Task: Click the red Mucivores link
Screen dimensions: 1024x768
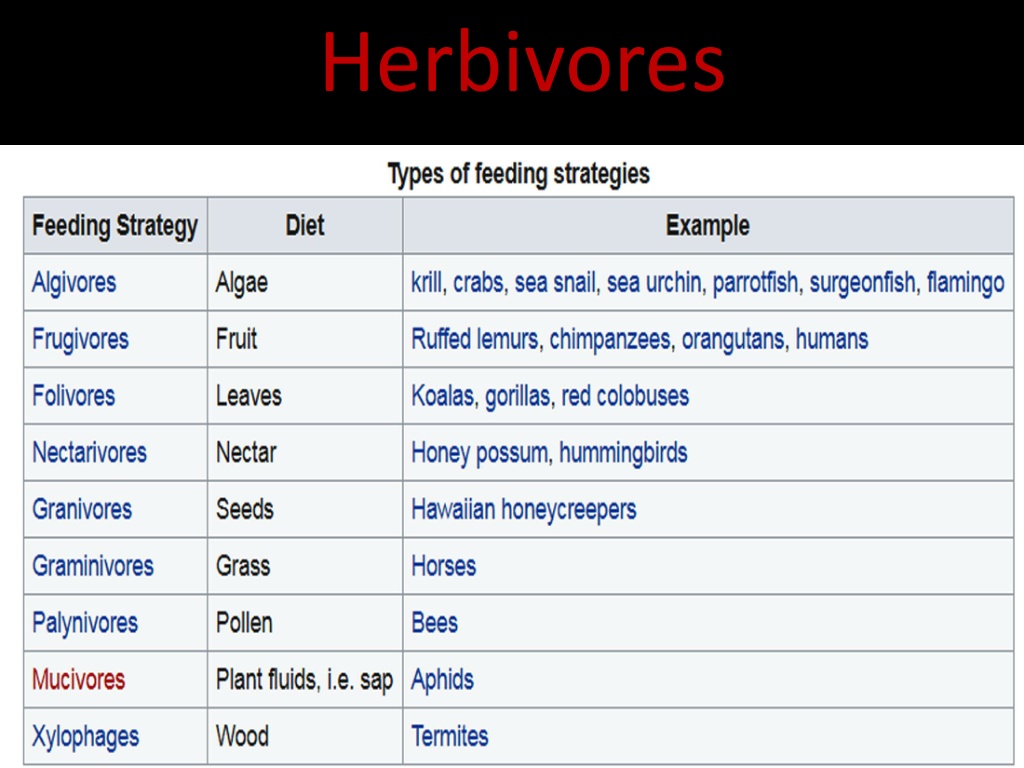Action: point(78,680)
